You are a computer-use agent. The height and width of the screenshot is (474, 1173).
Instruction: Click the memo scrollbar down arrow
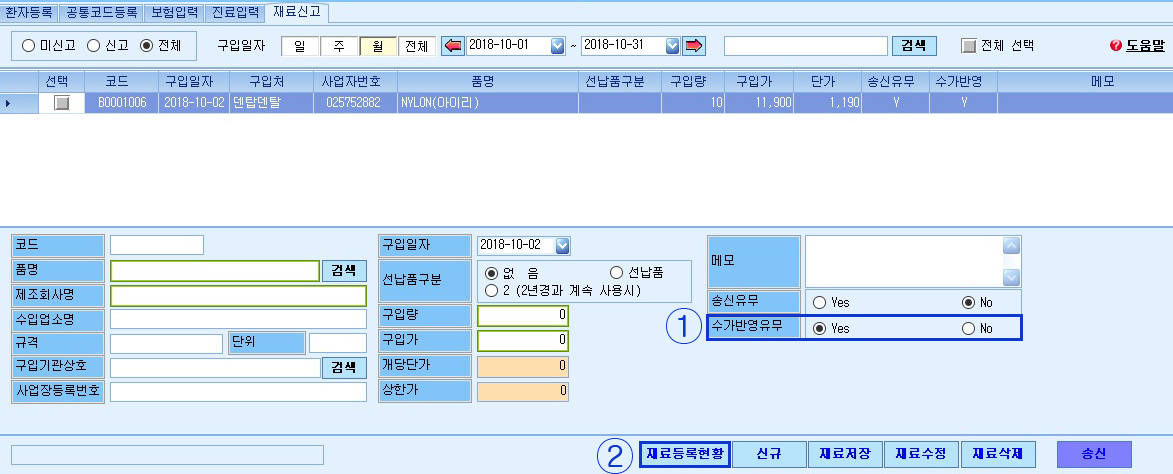coord(1011,277)
